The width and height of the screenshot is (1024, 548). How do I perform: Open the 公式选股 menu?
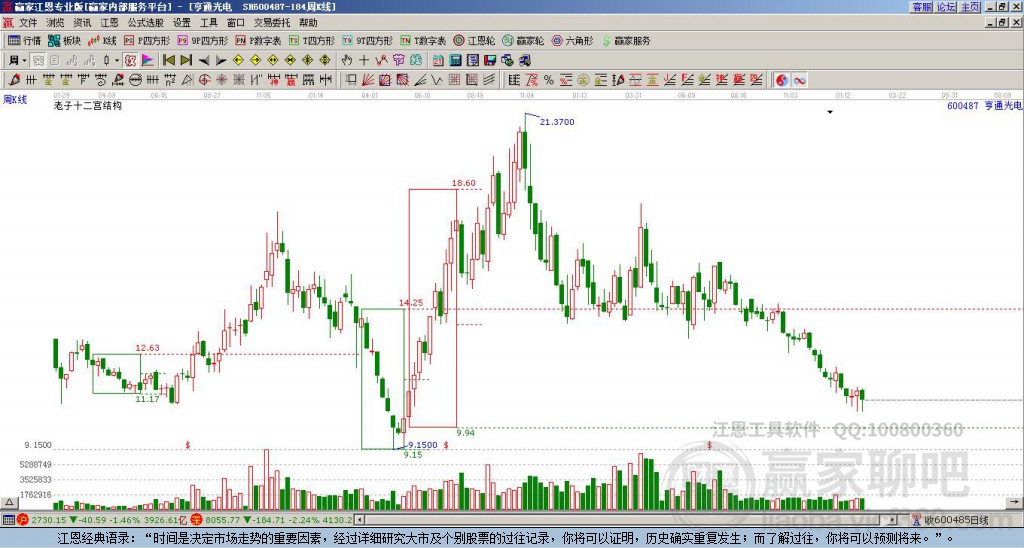pyautogui.click(x=146, y=23)
